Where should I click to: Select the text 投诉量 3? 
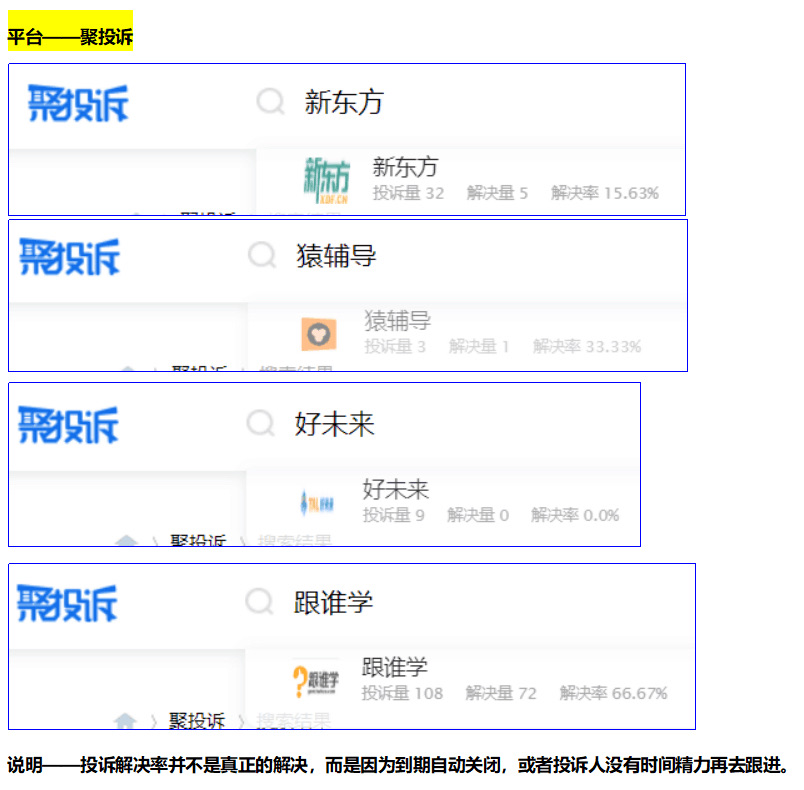(395, 347)
